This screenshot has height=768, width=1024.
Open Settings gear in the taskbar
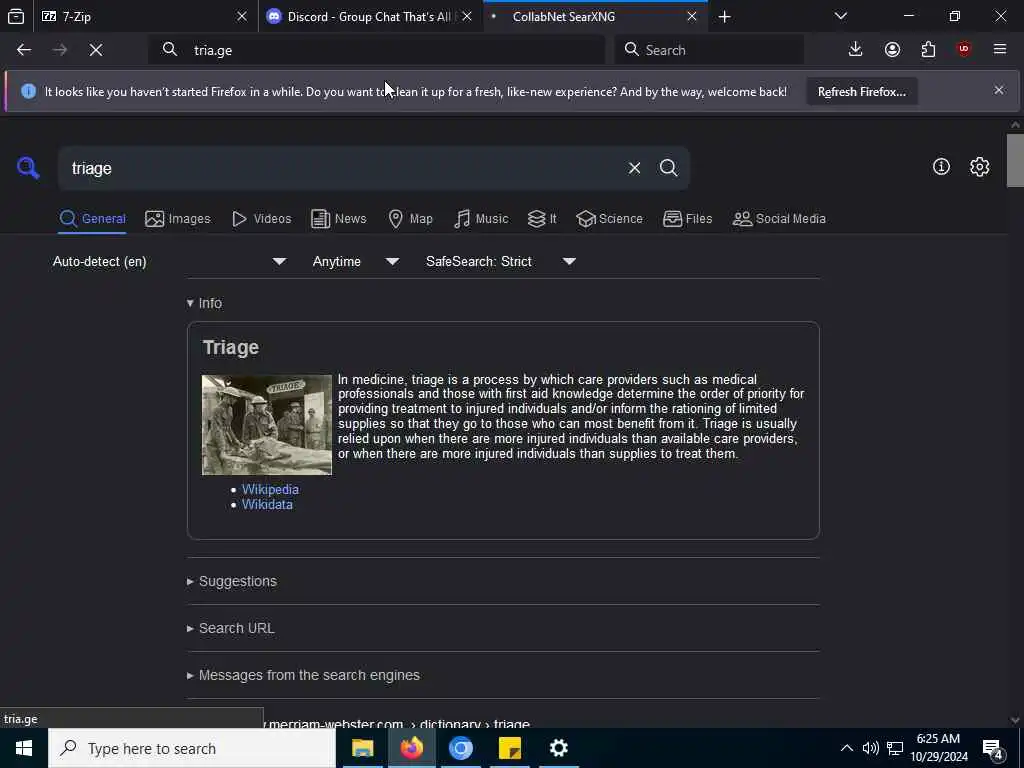pos(558,748)
